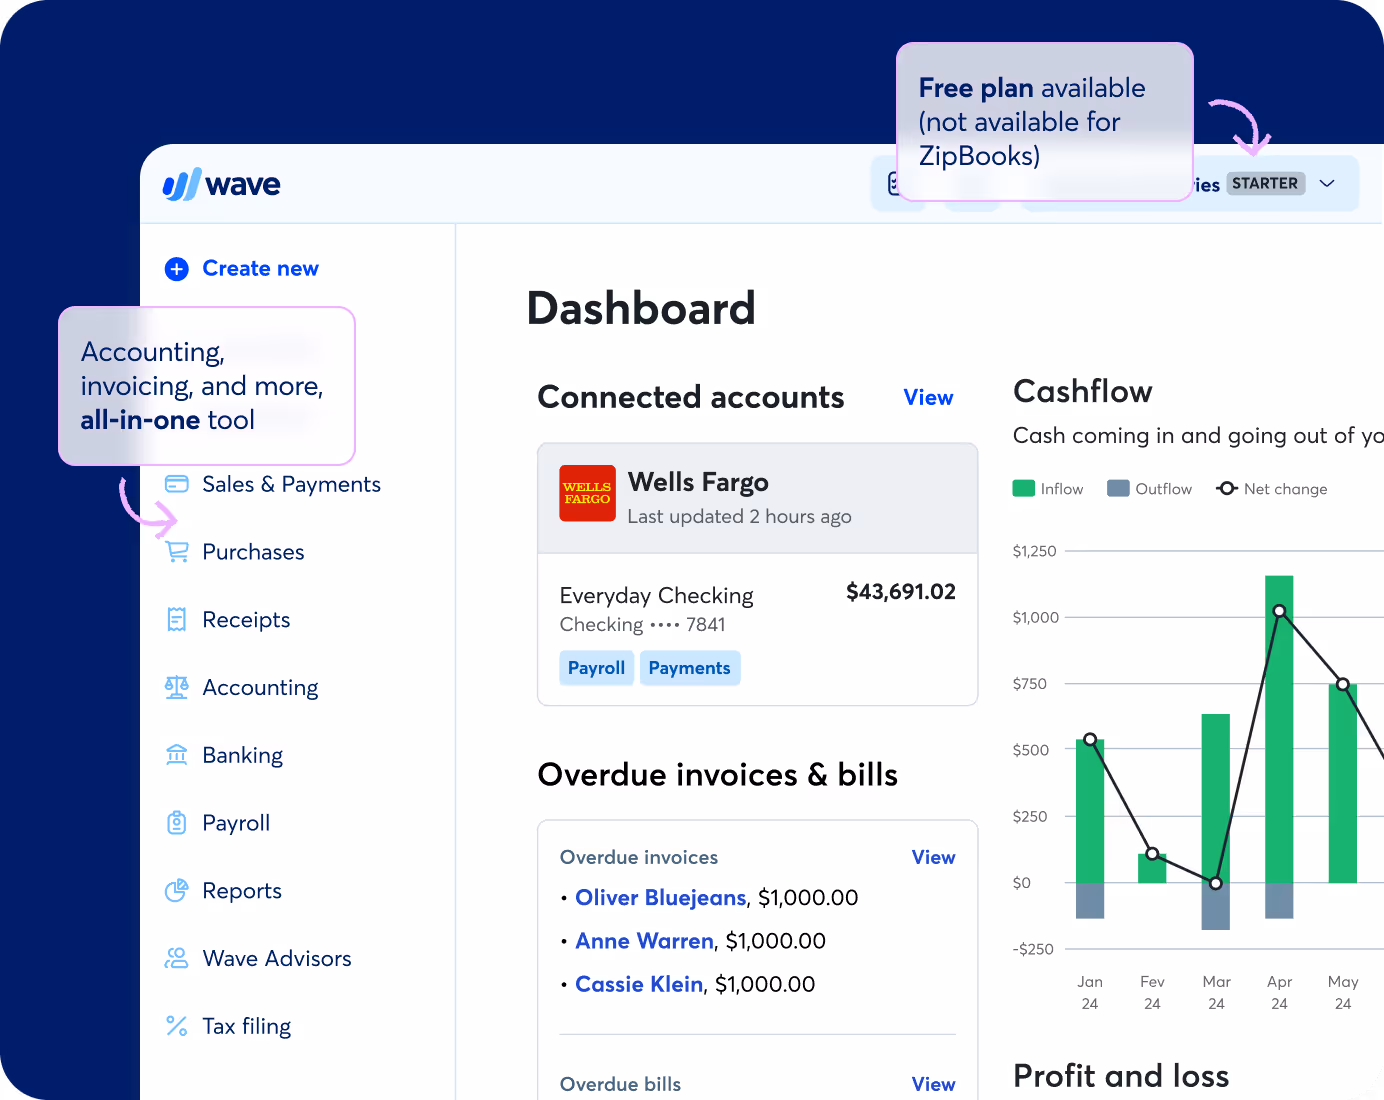Click the Payments tag on Everyday Checking
The width and height of the screenshot is (1384, 1100).
[690, 668]
